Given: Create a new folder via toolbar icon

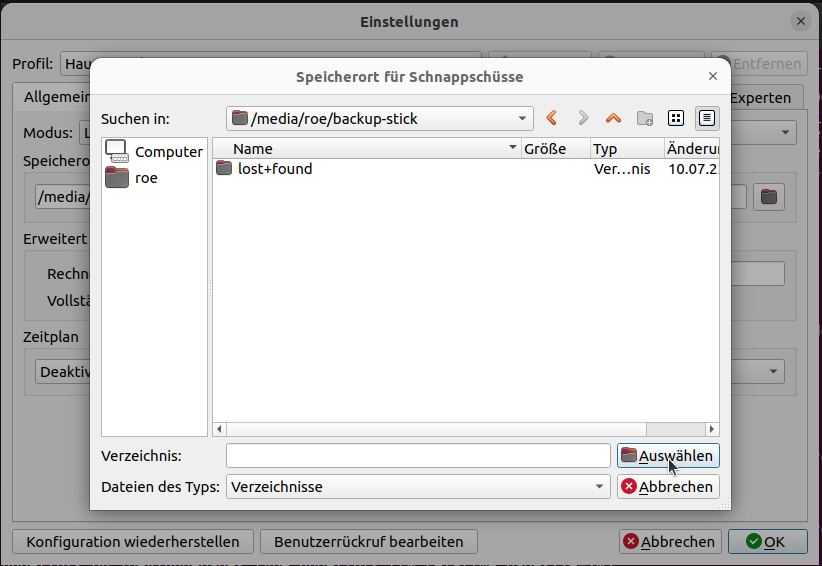Looking at the screenshot, I should [x=645, y=118].
